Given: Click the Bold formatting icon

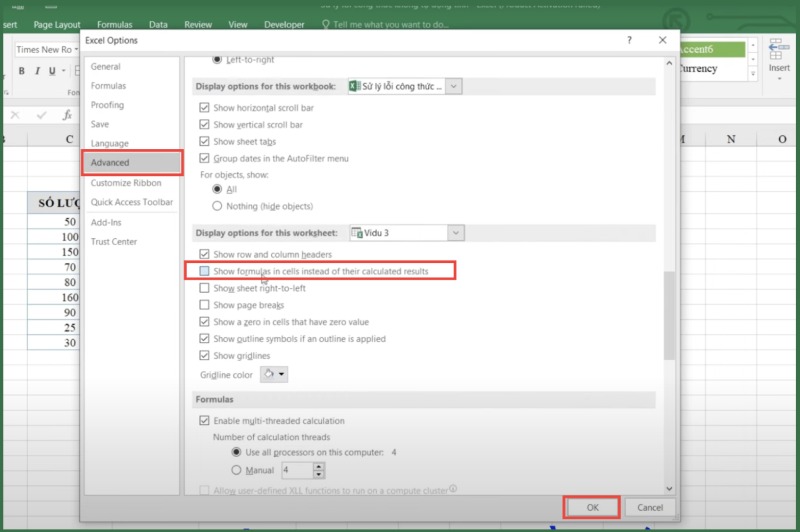Looking at the screenshot, I should coord(21,71).
